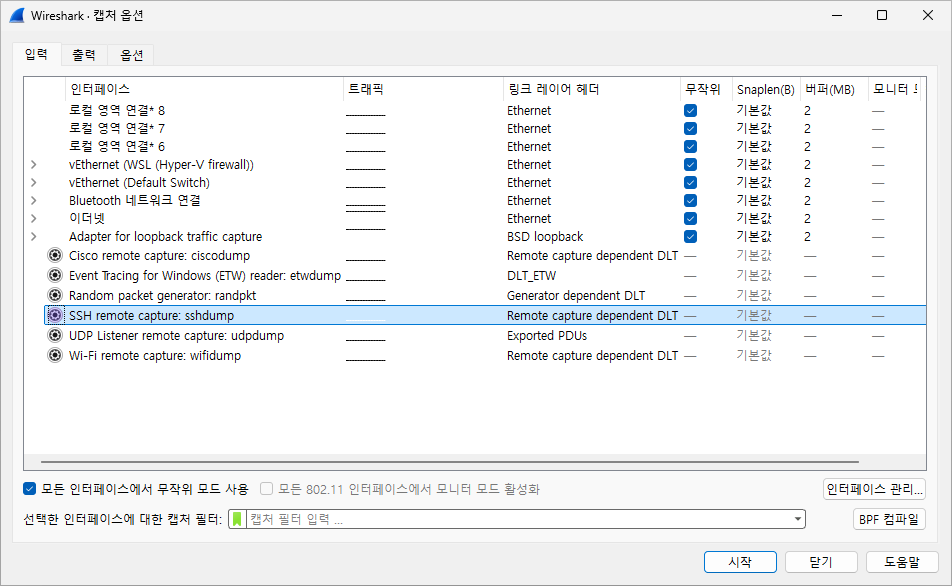The height and width of the screenshot is (586, 952).
Task: Sort by 링크 레이어 헤더 column header
Action: click(x=591, y=89)
